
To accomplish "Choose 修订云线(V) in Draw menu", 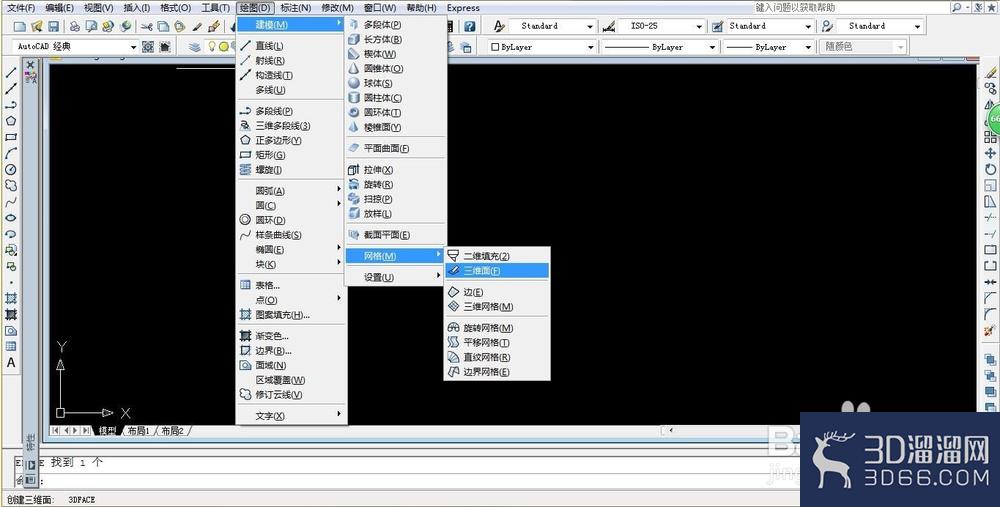I will pos(291,395).
